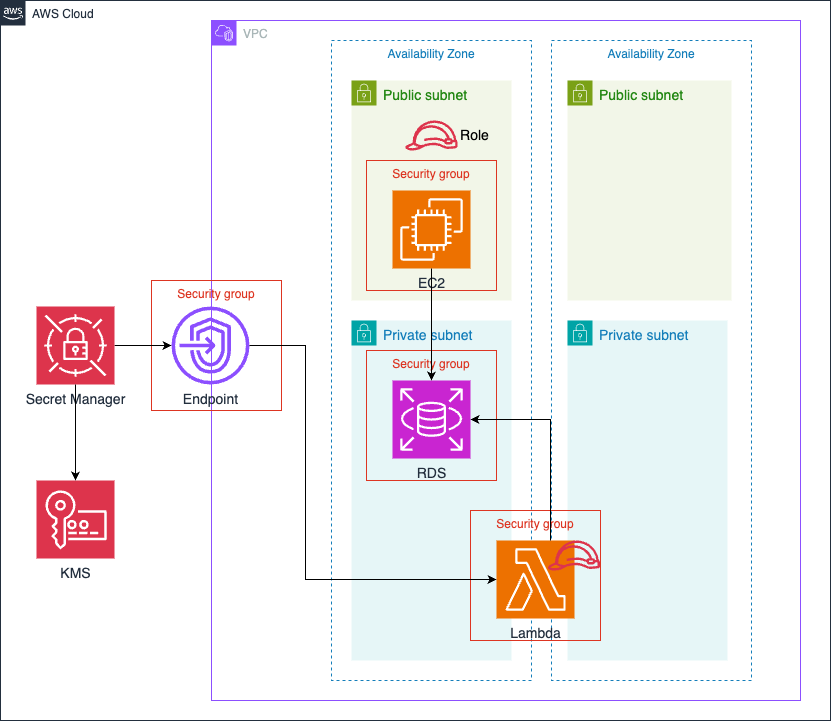
Task: Select the Security group label above EC2
Action: click(x=431, y=174)
